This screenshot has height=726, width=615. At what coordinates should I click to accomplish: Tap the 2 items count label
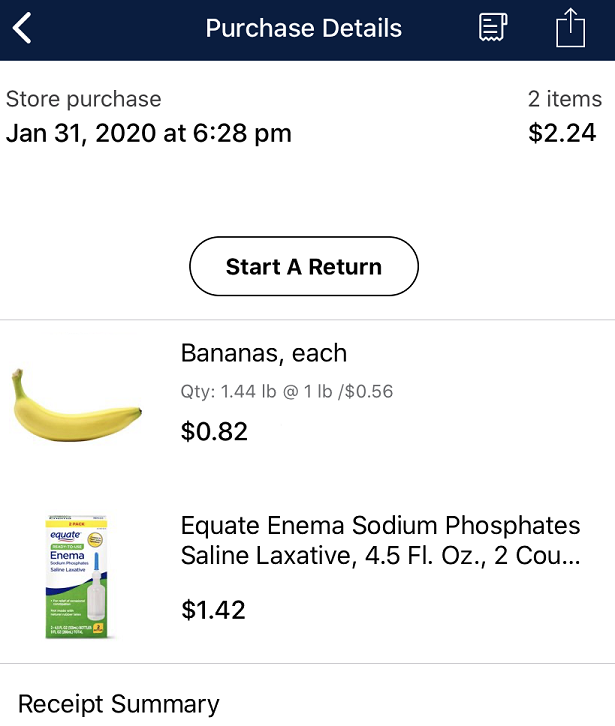(x=565, y=99)
